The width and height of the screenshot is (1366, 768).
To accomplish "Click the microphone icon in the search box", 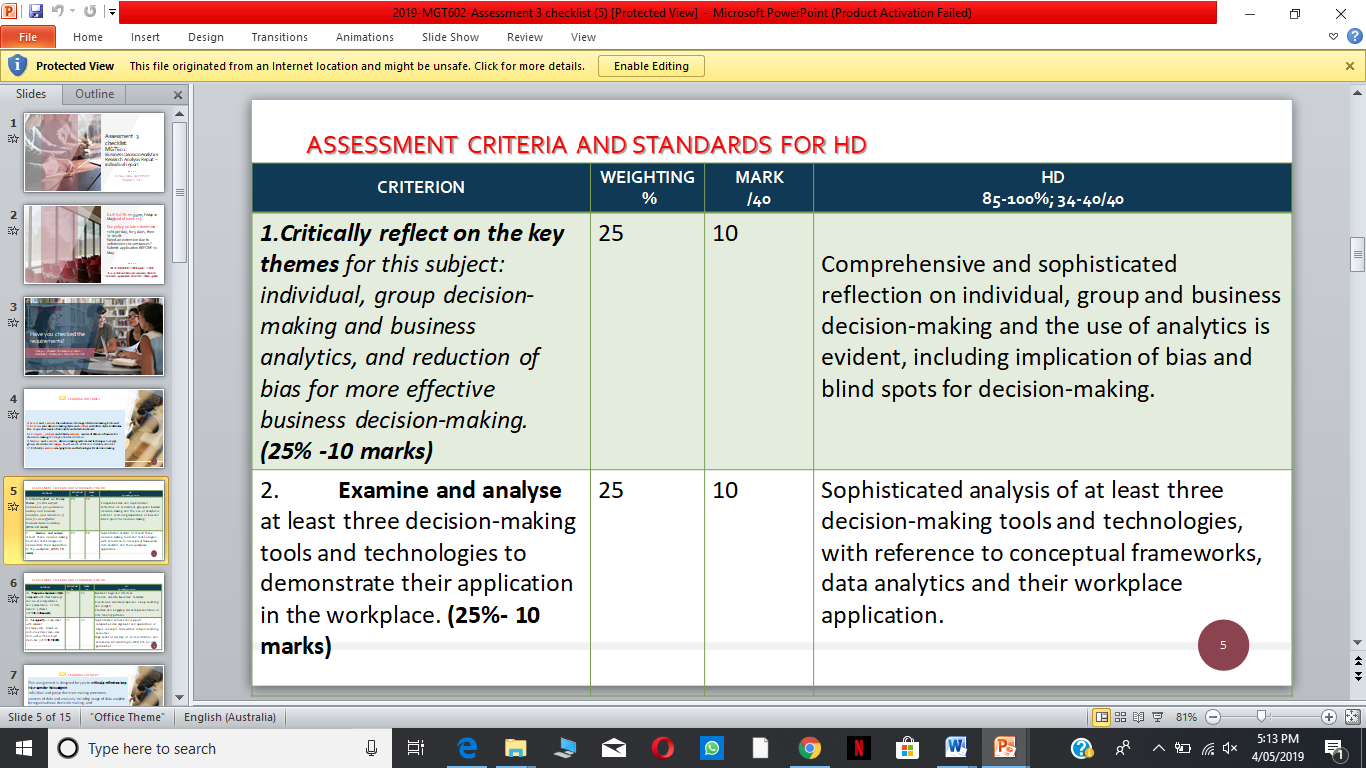I will click(x=372, y=748).
